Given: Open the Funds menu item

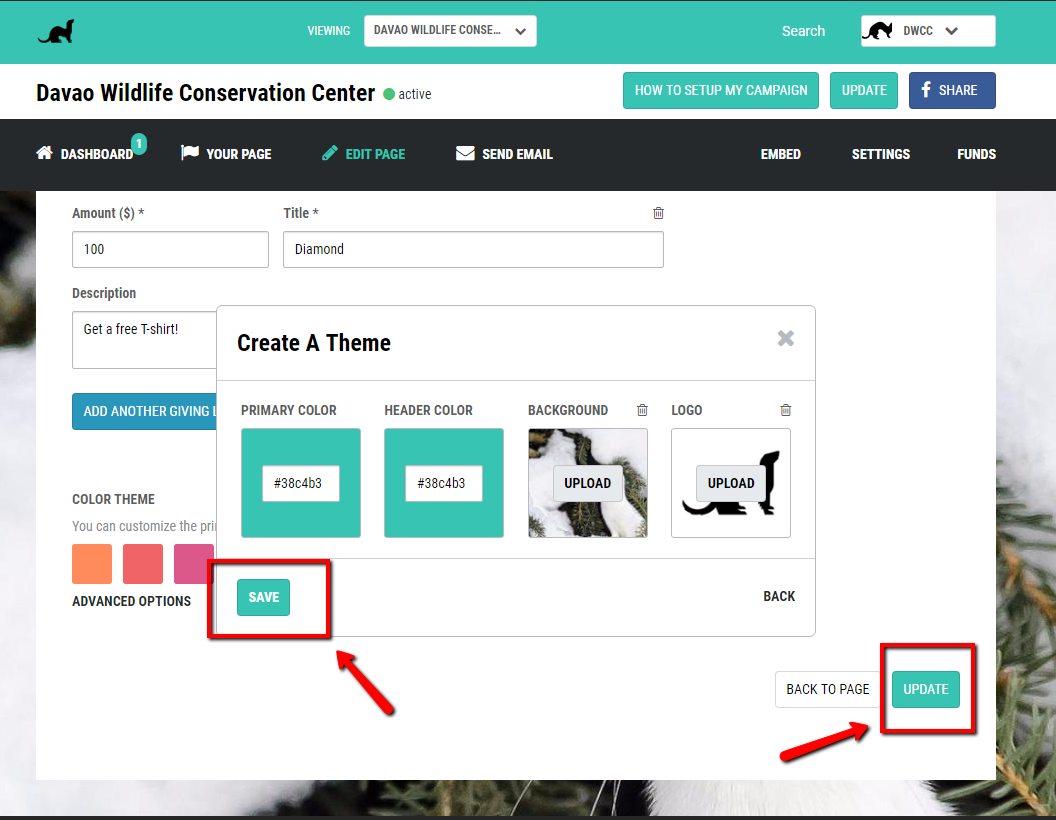Looking at the screenshot, I should pyautogui.click(x=976, y=154).
